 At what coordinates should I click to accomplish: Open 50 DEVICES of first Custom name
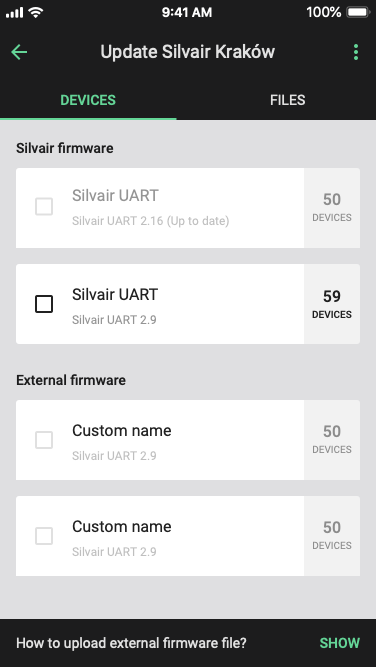pyautogui.click(x=332, y=440)
